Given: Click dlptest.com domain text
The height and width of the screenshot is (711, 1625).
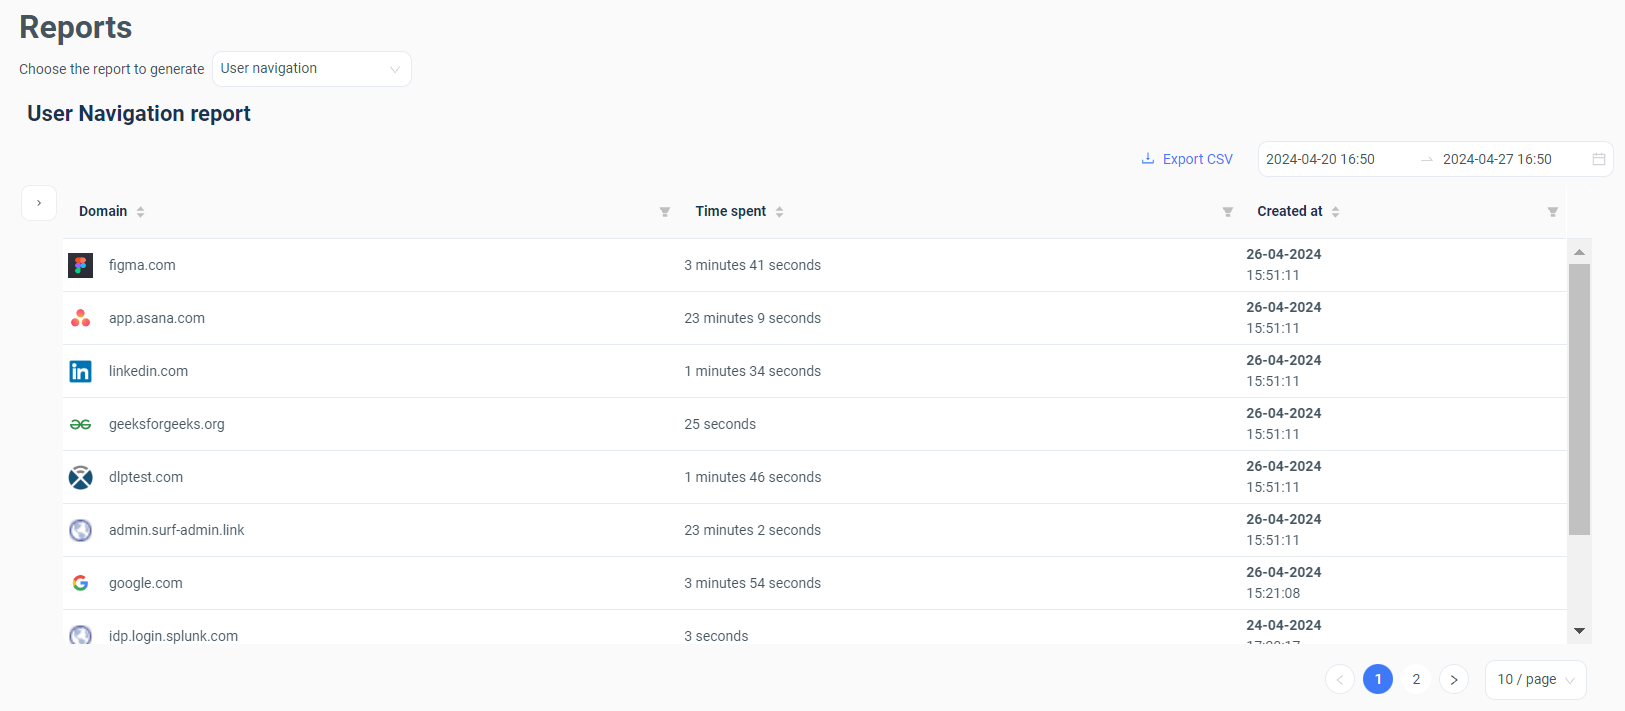Looking at the screenshot, I should (146, 477).
